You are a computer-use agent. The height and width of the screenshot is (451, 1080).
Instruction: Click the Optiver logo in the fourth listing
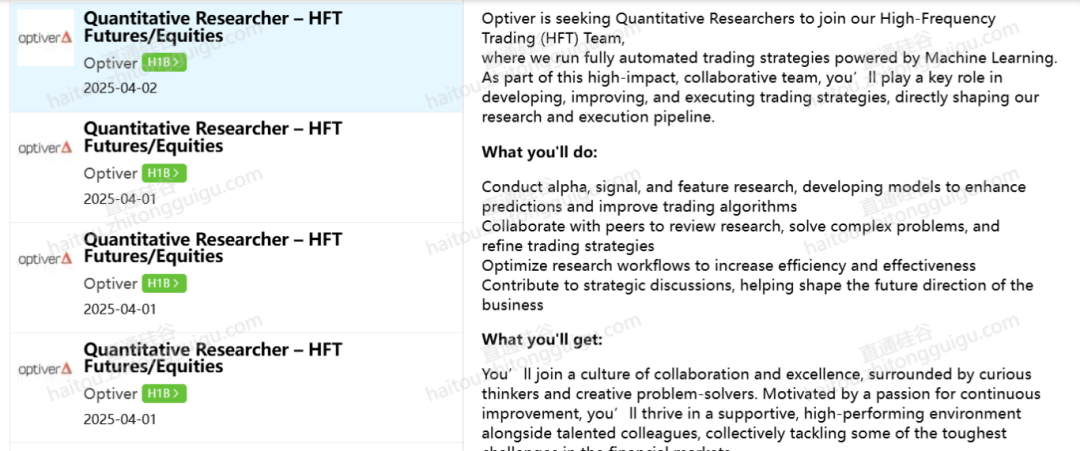coord(45,369)
